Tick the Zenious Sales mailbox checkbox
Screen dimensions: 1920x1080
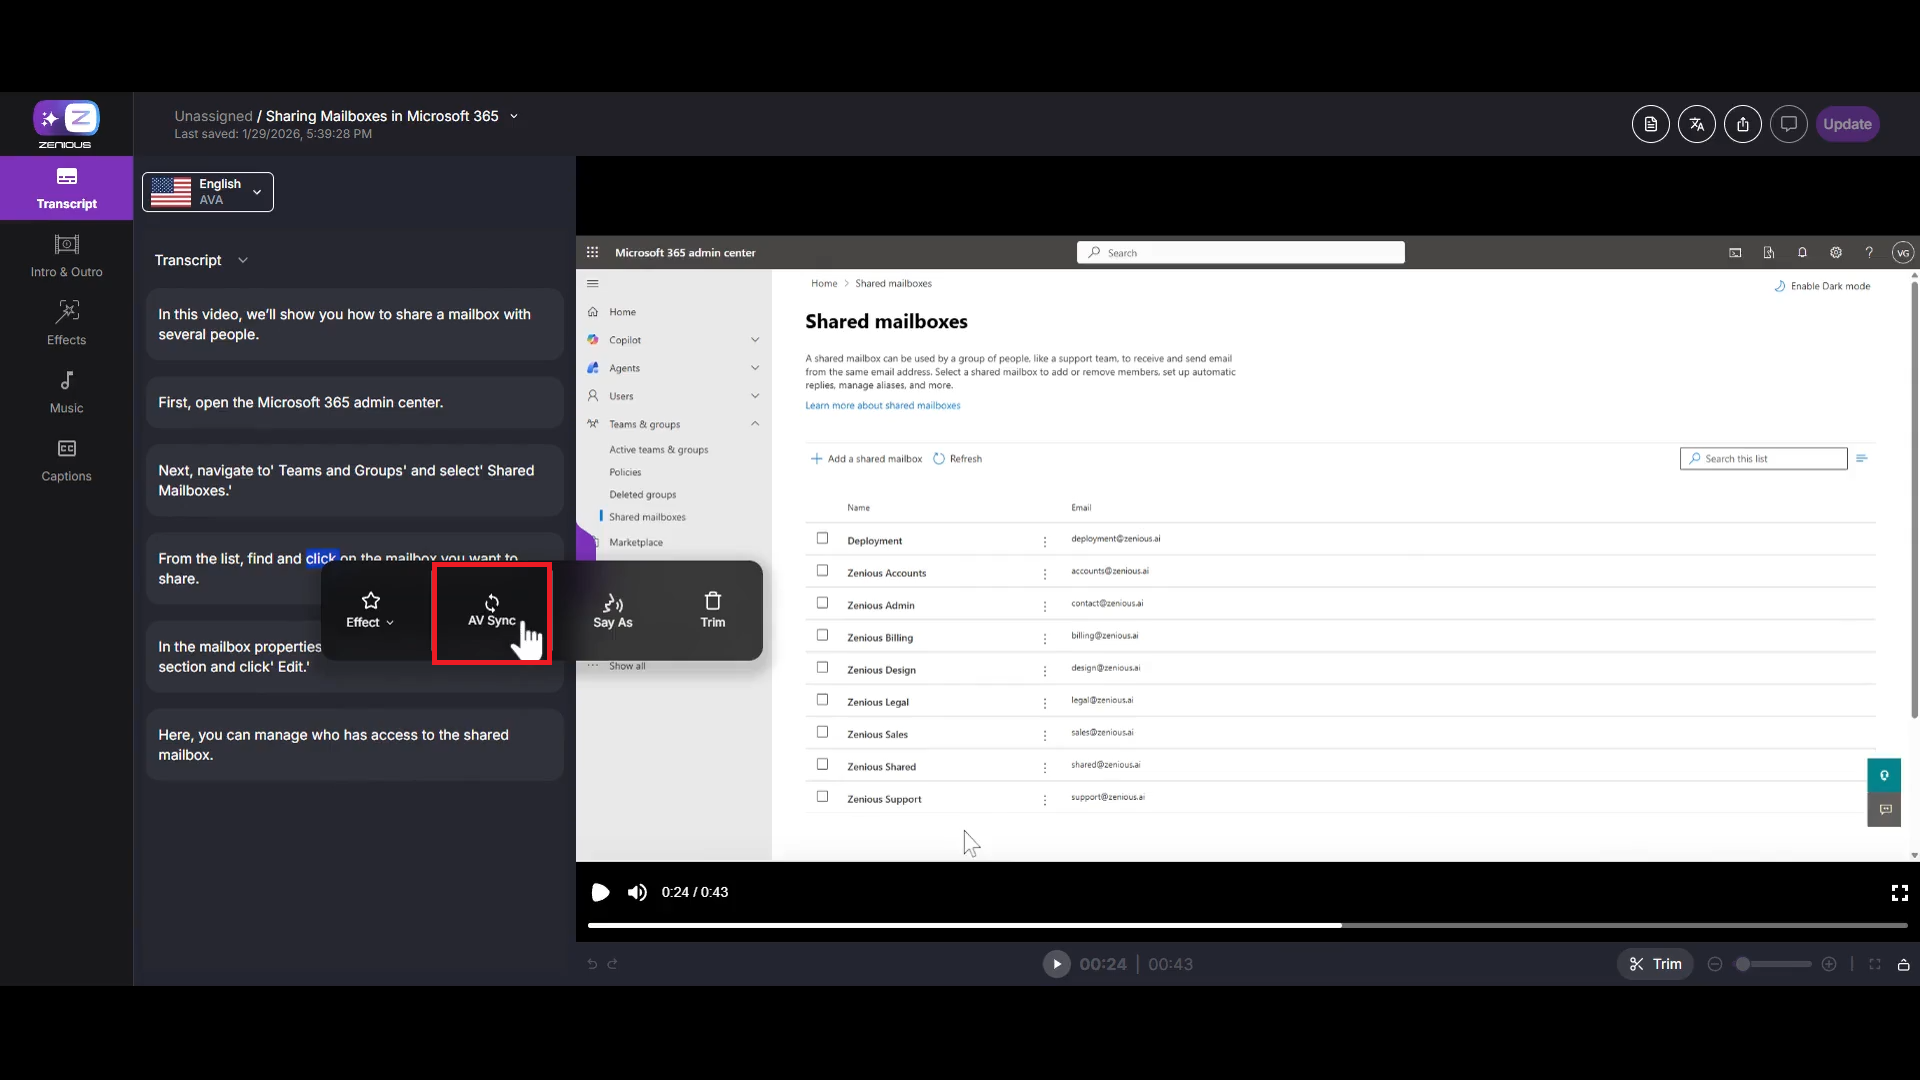pyautogui.click(x=822, y=732)
